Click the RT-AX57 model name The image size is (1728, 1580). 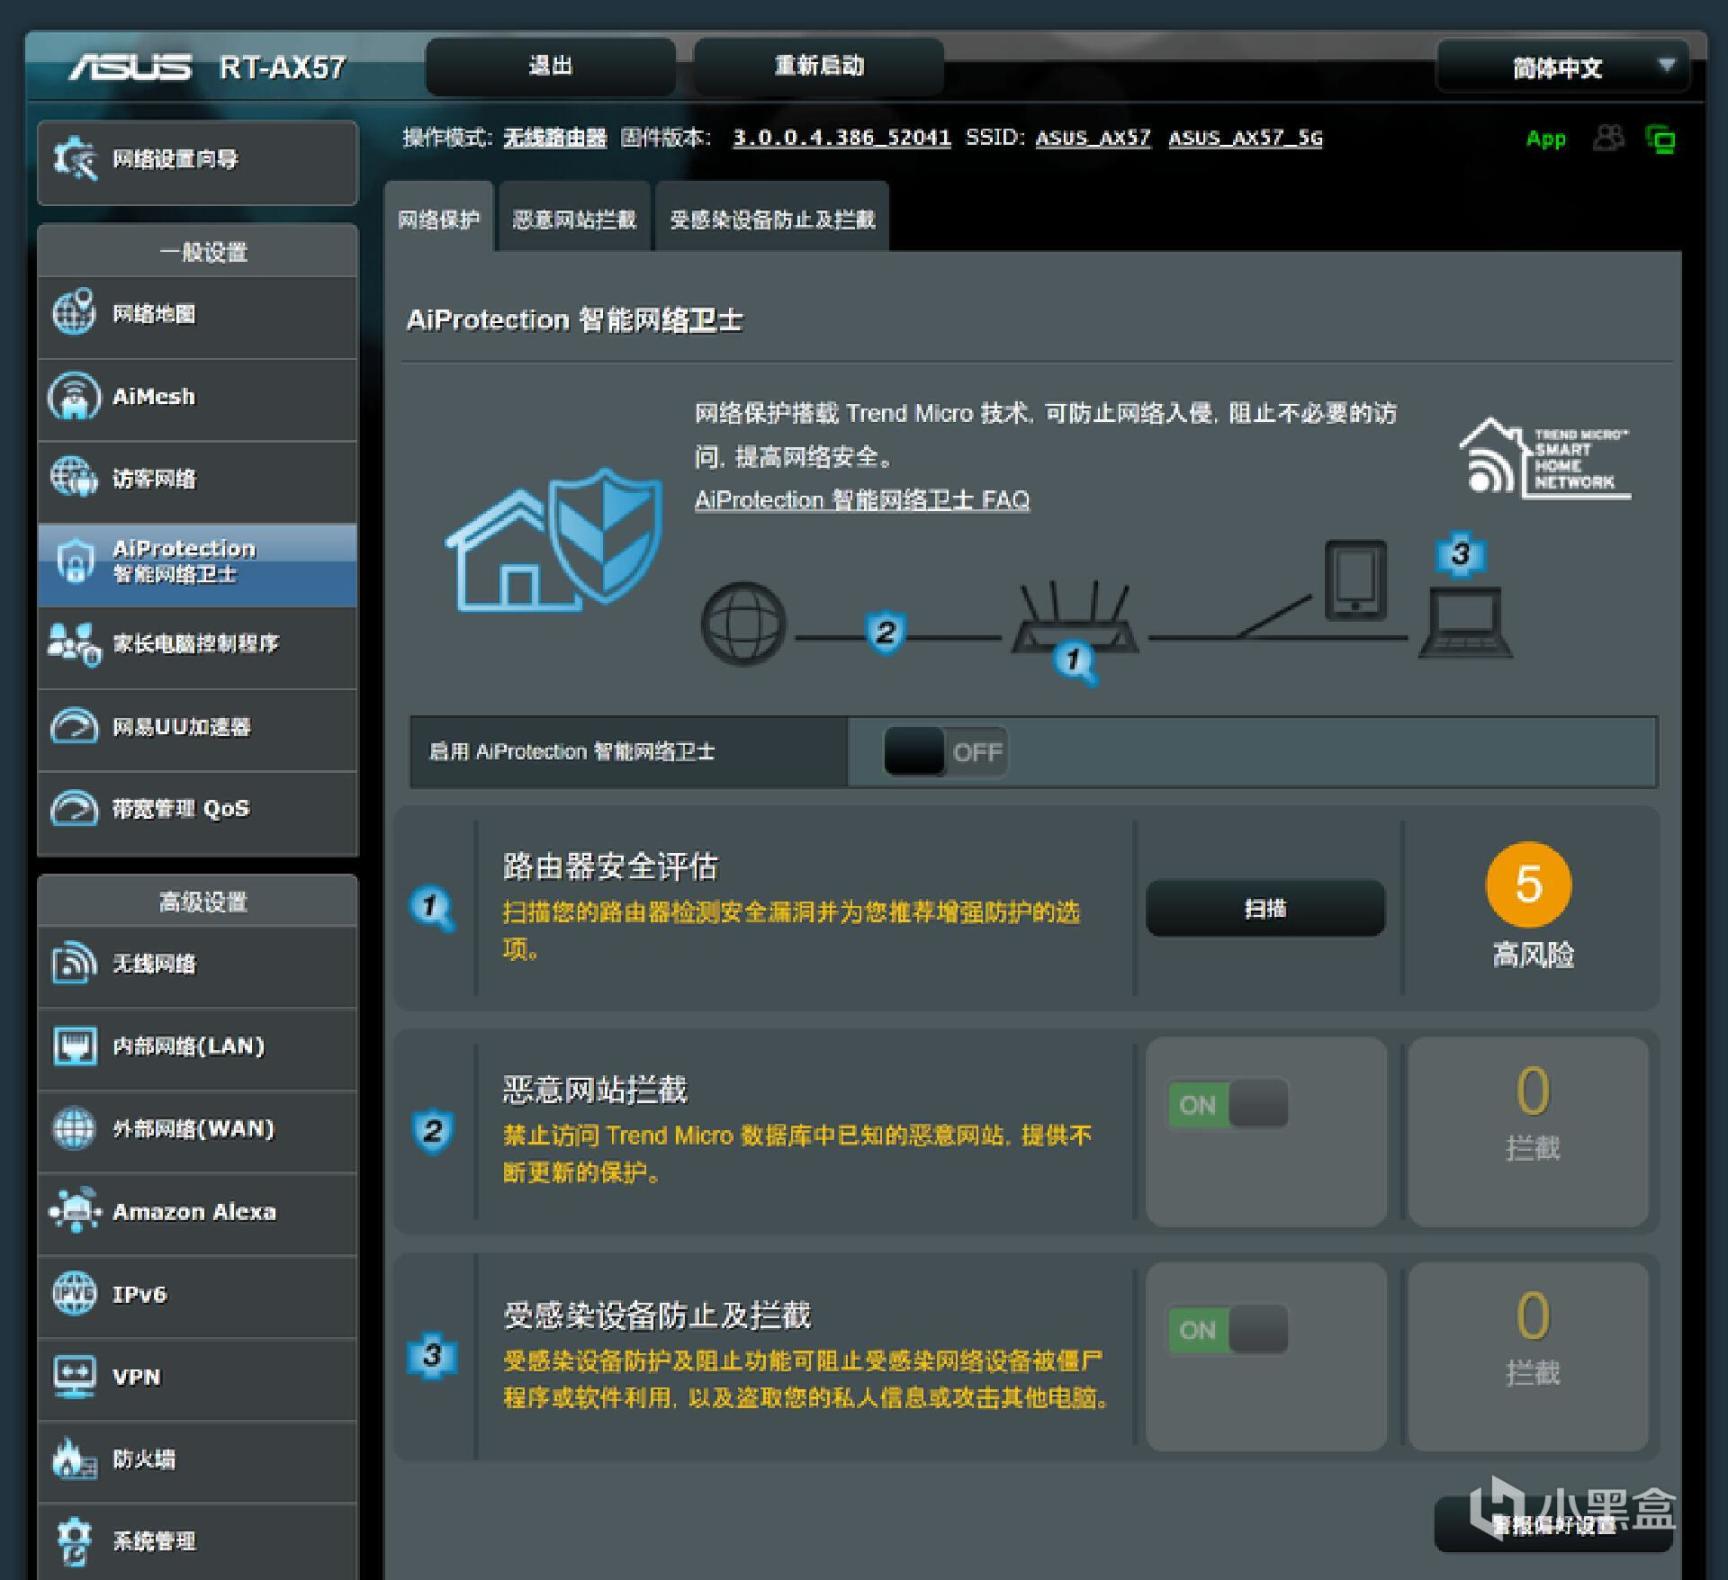[x=282, y=67]
